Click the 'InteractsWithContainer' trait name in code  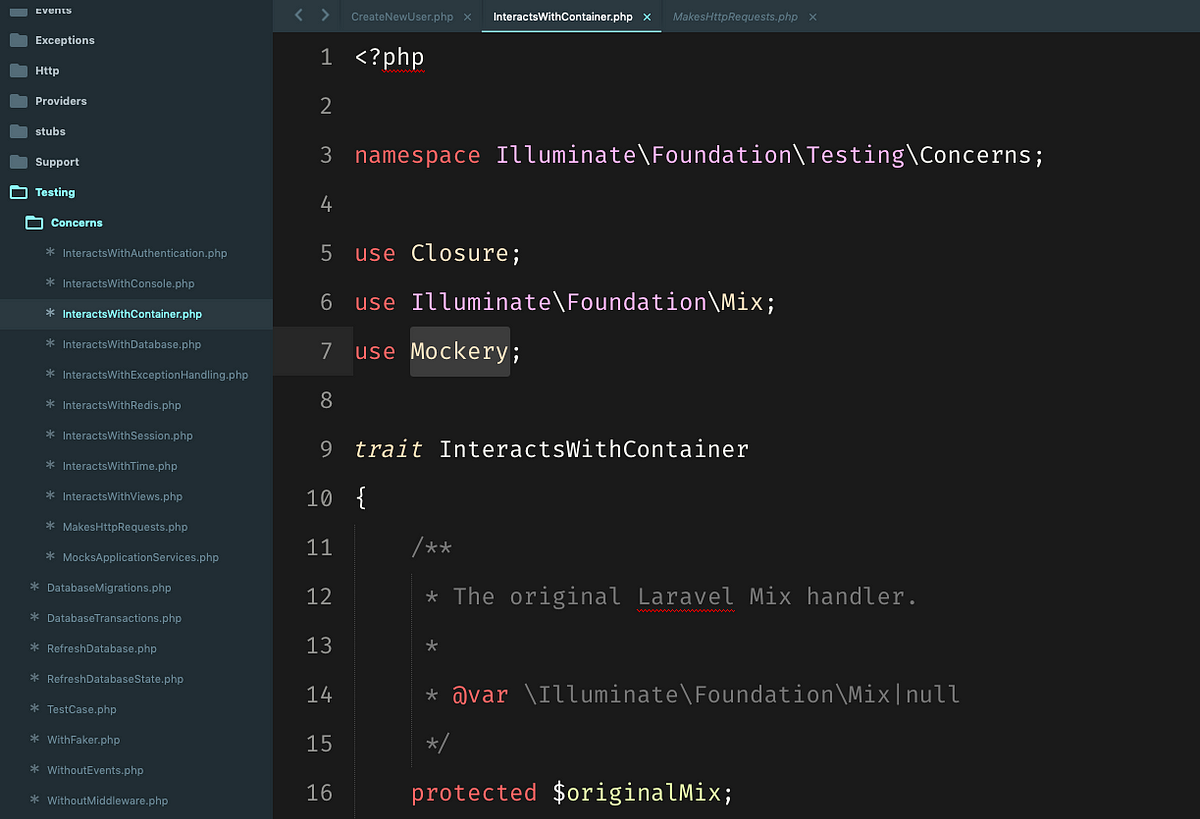click(x=594, y=449)
